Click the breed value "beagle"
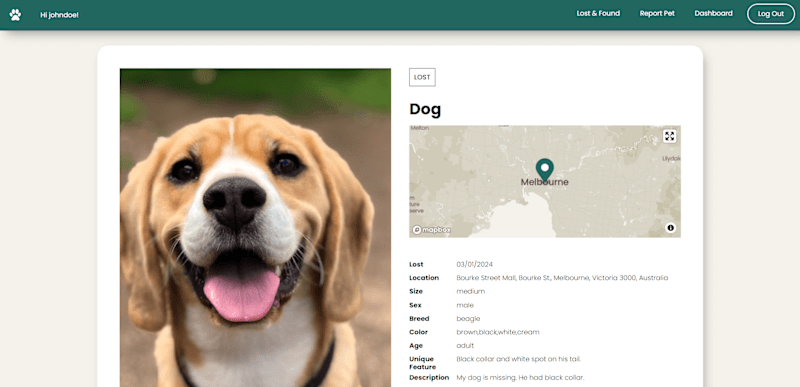This screenshot has width=800, height=387. 468,319
